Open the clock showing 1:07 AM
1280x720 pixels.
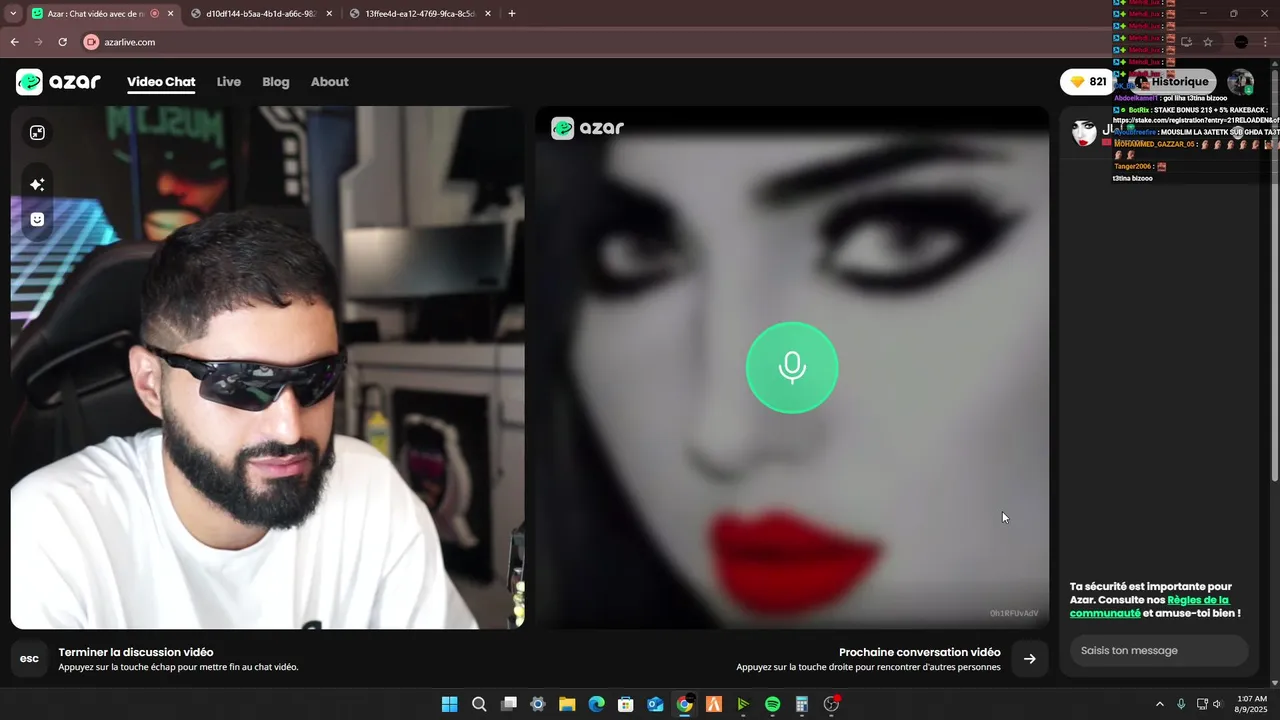pyautogui.click(x=1252, y=704)
